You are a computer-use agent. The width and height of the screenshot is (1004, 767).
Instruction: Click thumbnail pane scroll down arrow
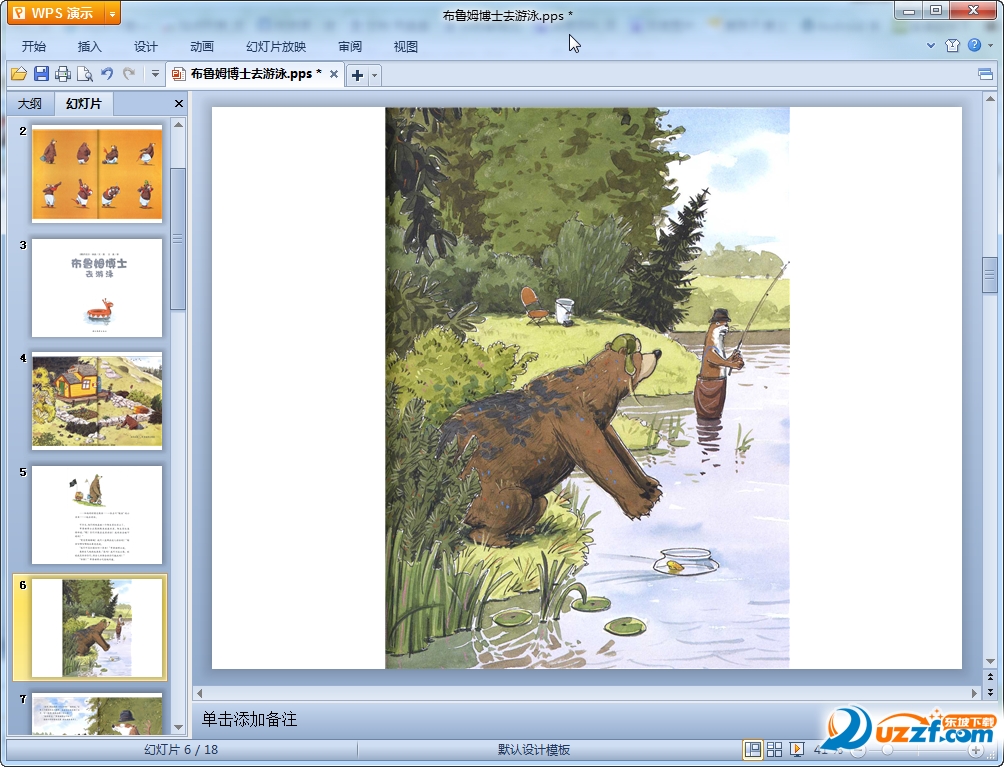coord(179,727)
